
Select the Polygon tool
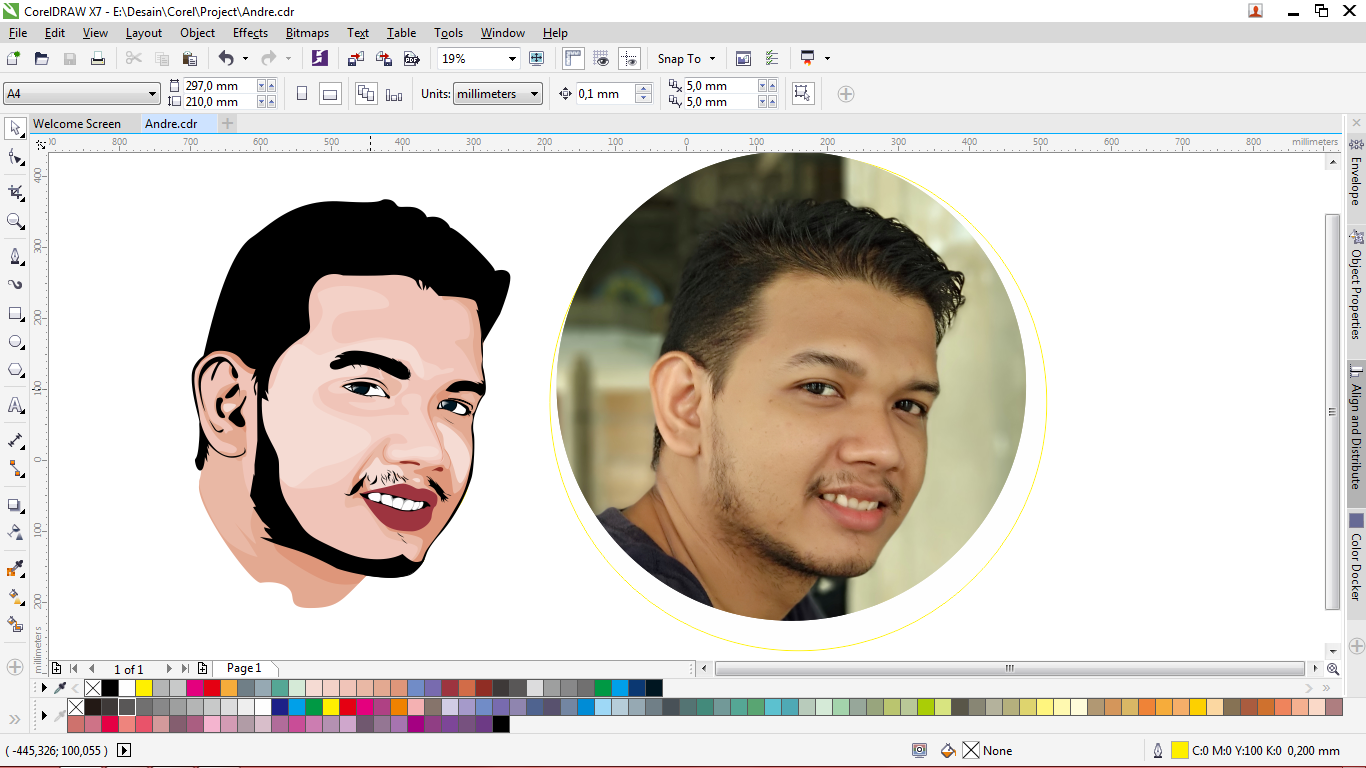pyautogui.click(x=15, y=370)
